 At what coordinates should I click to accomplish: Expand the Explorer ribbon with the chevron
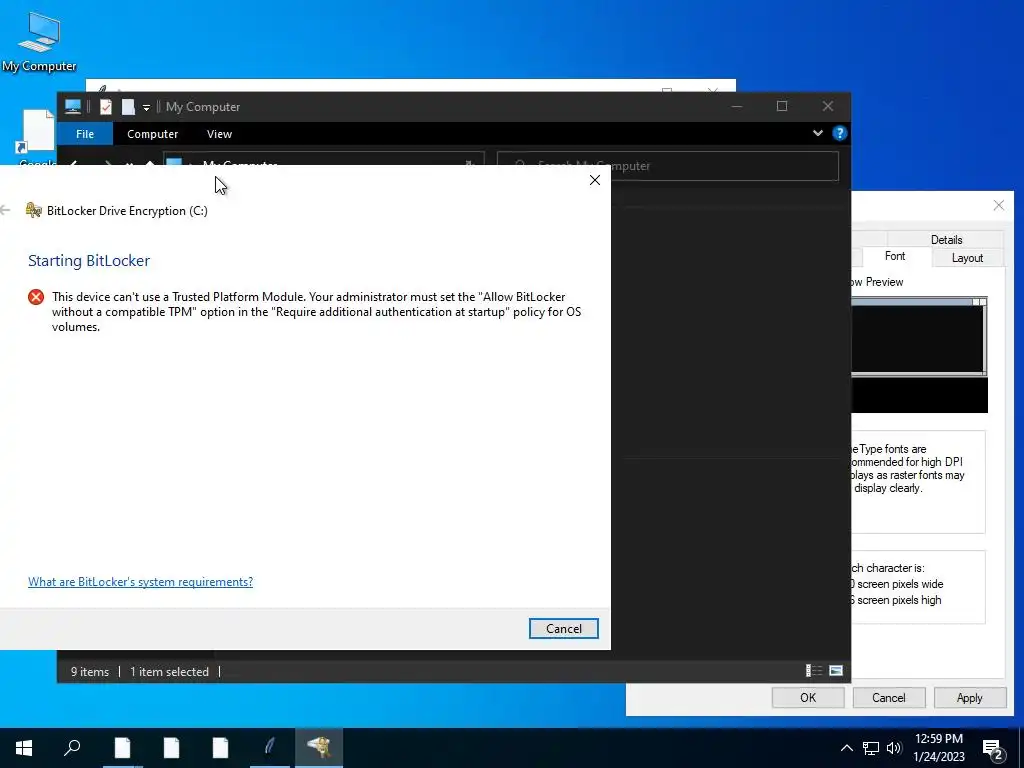(x=817, y=133)
